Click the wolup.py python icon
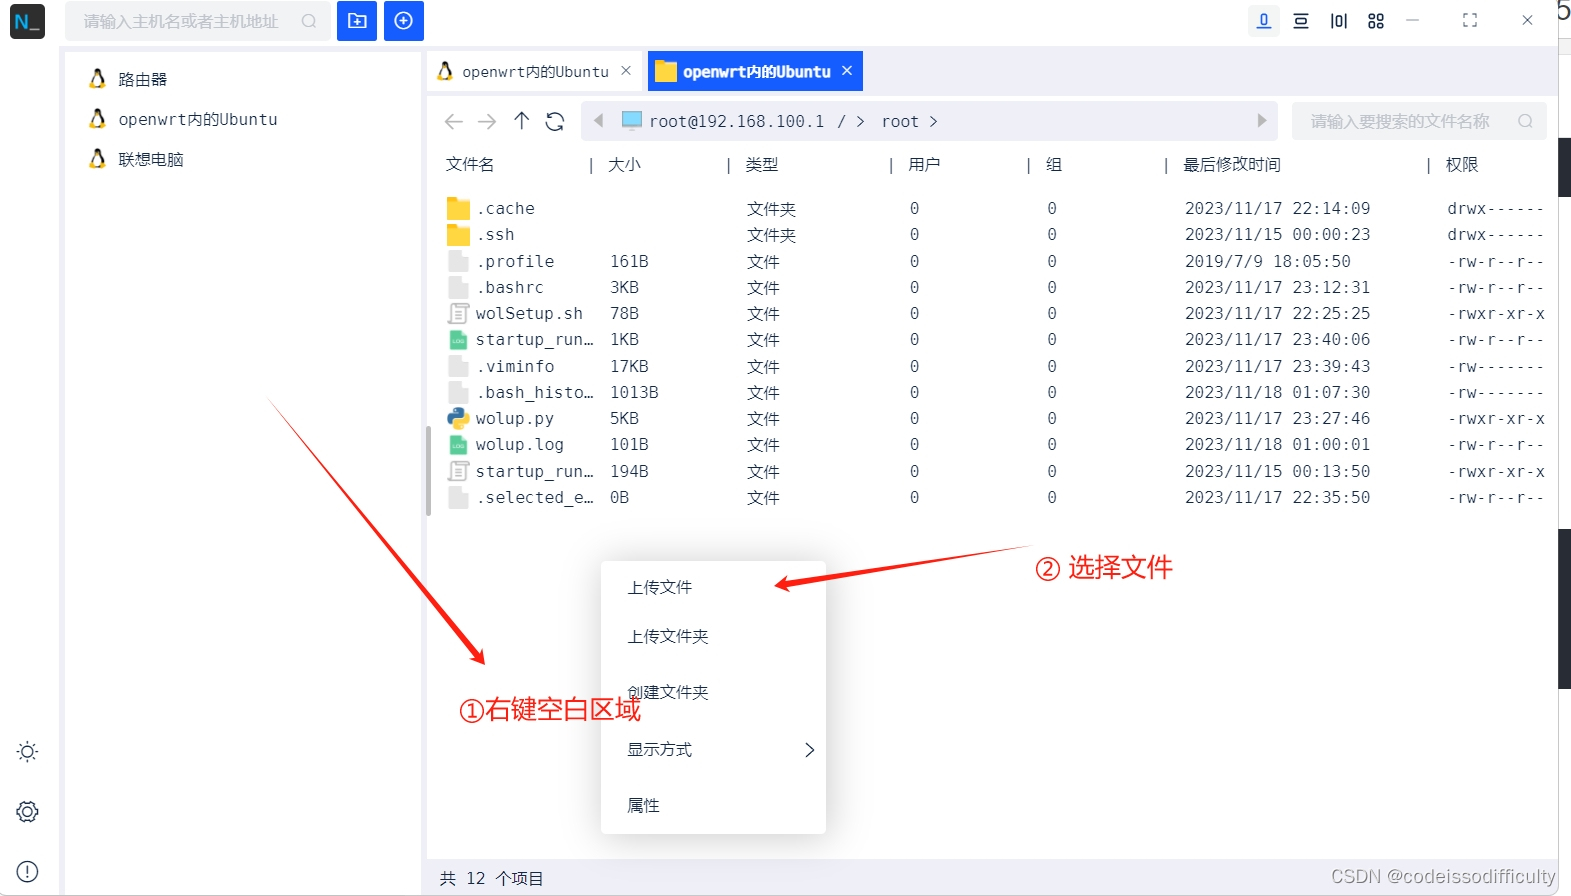 click(458, 418)
